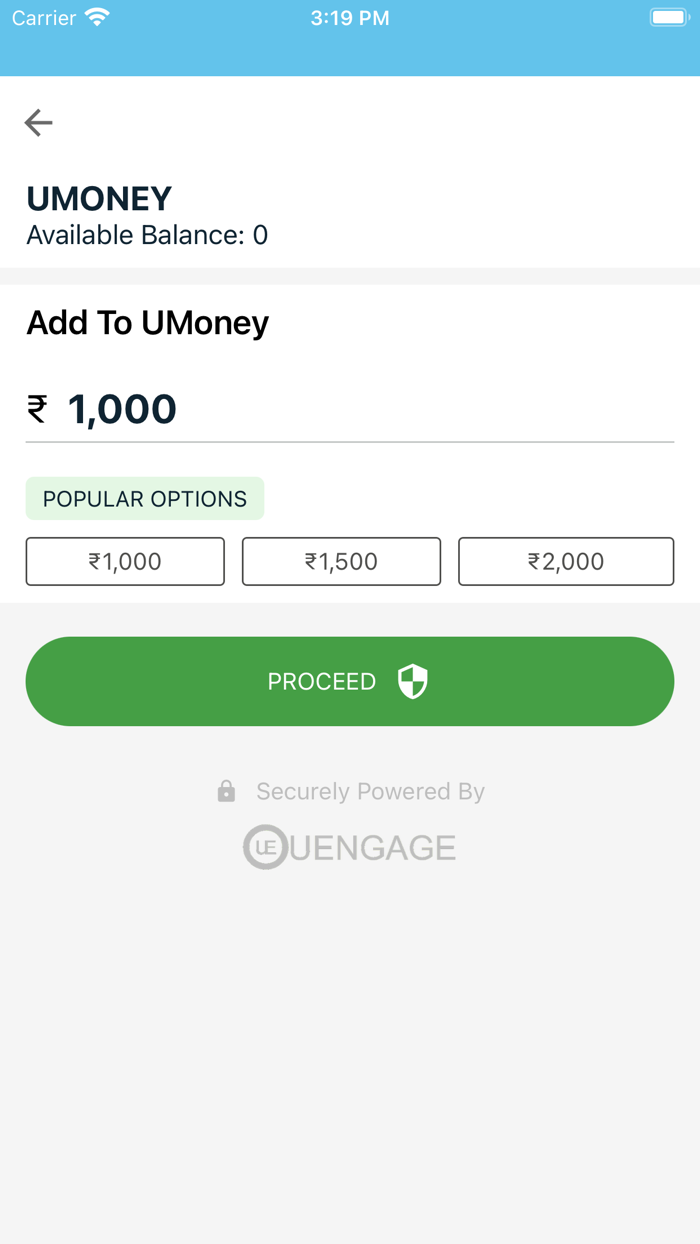The image size is (700, 1244).
Task: Click the back arrow to return
Action: 38,122
